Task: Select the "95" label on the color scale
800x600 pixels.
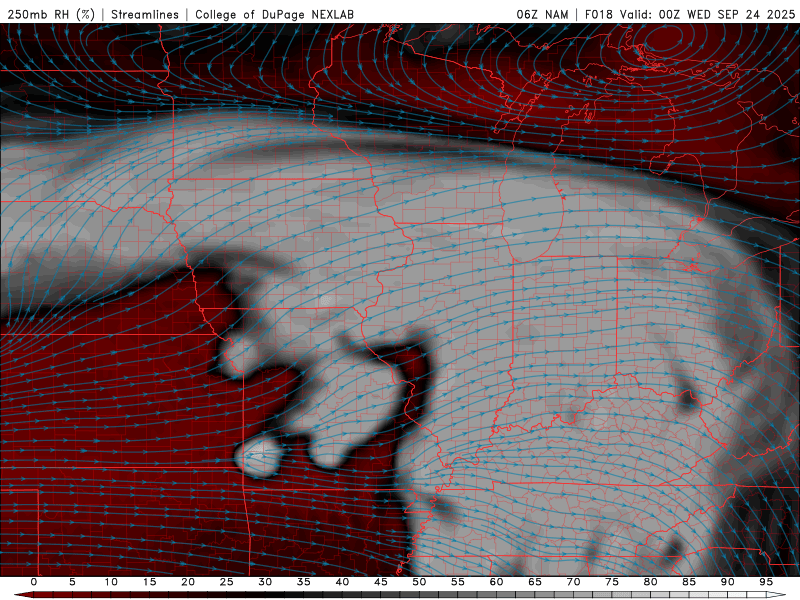Action: tap(766, 582)
